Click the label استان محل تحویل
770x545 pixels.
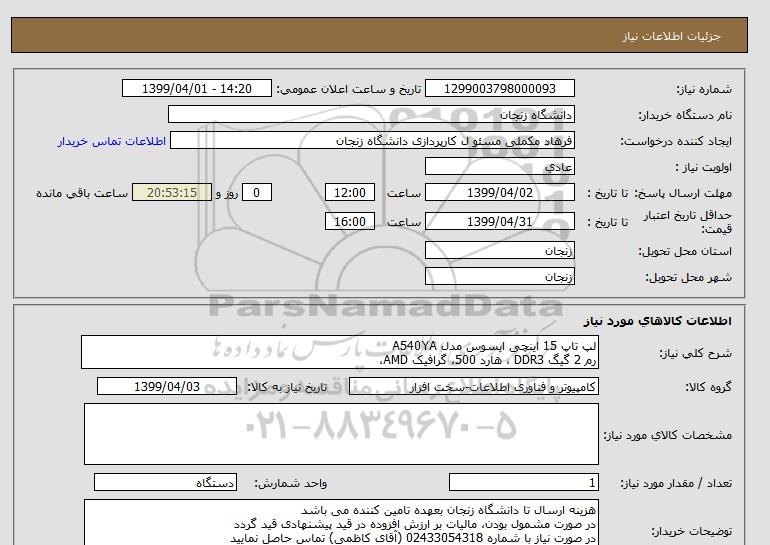click(685, 251)
